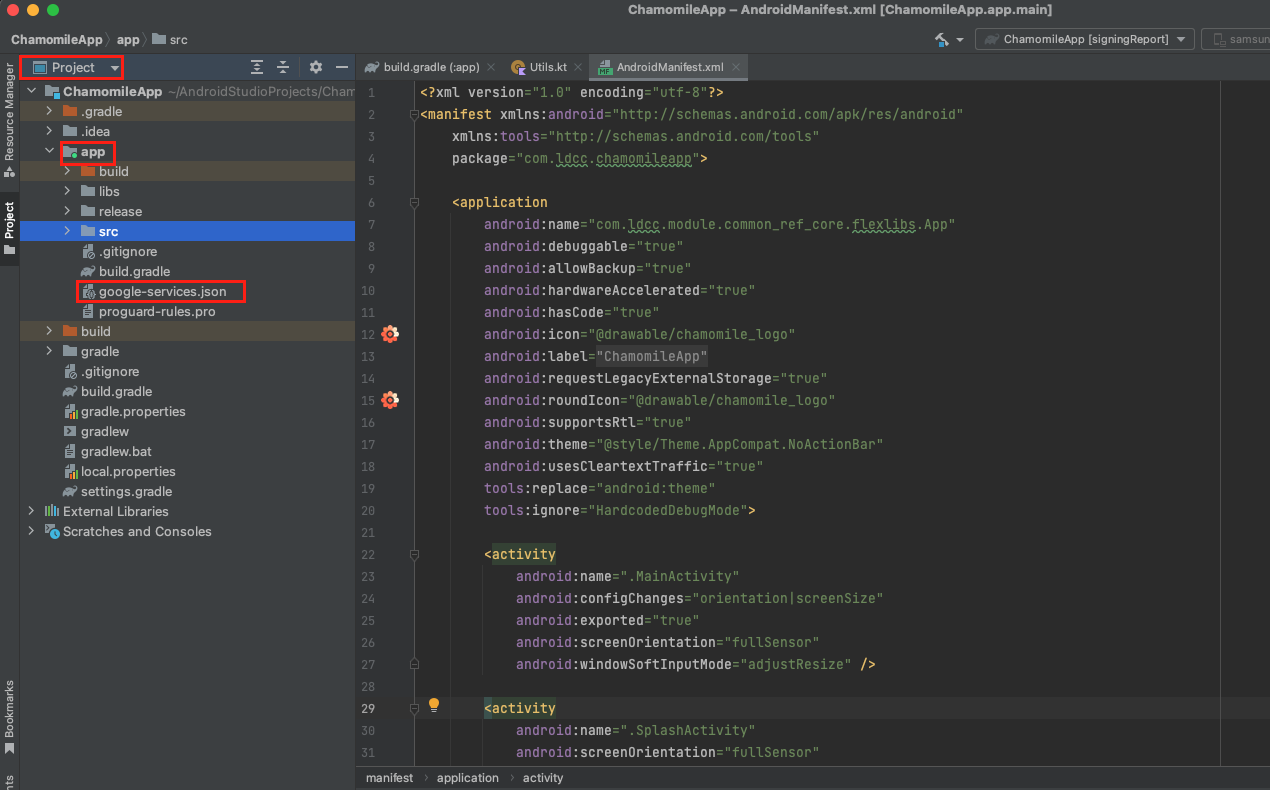Open Project panel settings gear
The height and width of the screenshot is (790, 1270).
(x=316, y=67)
